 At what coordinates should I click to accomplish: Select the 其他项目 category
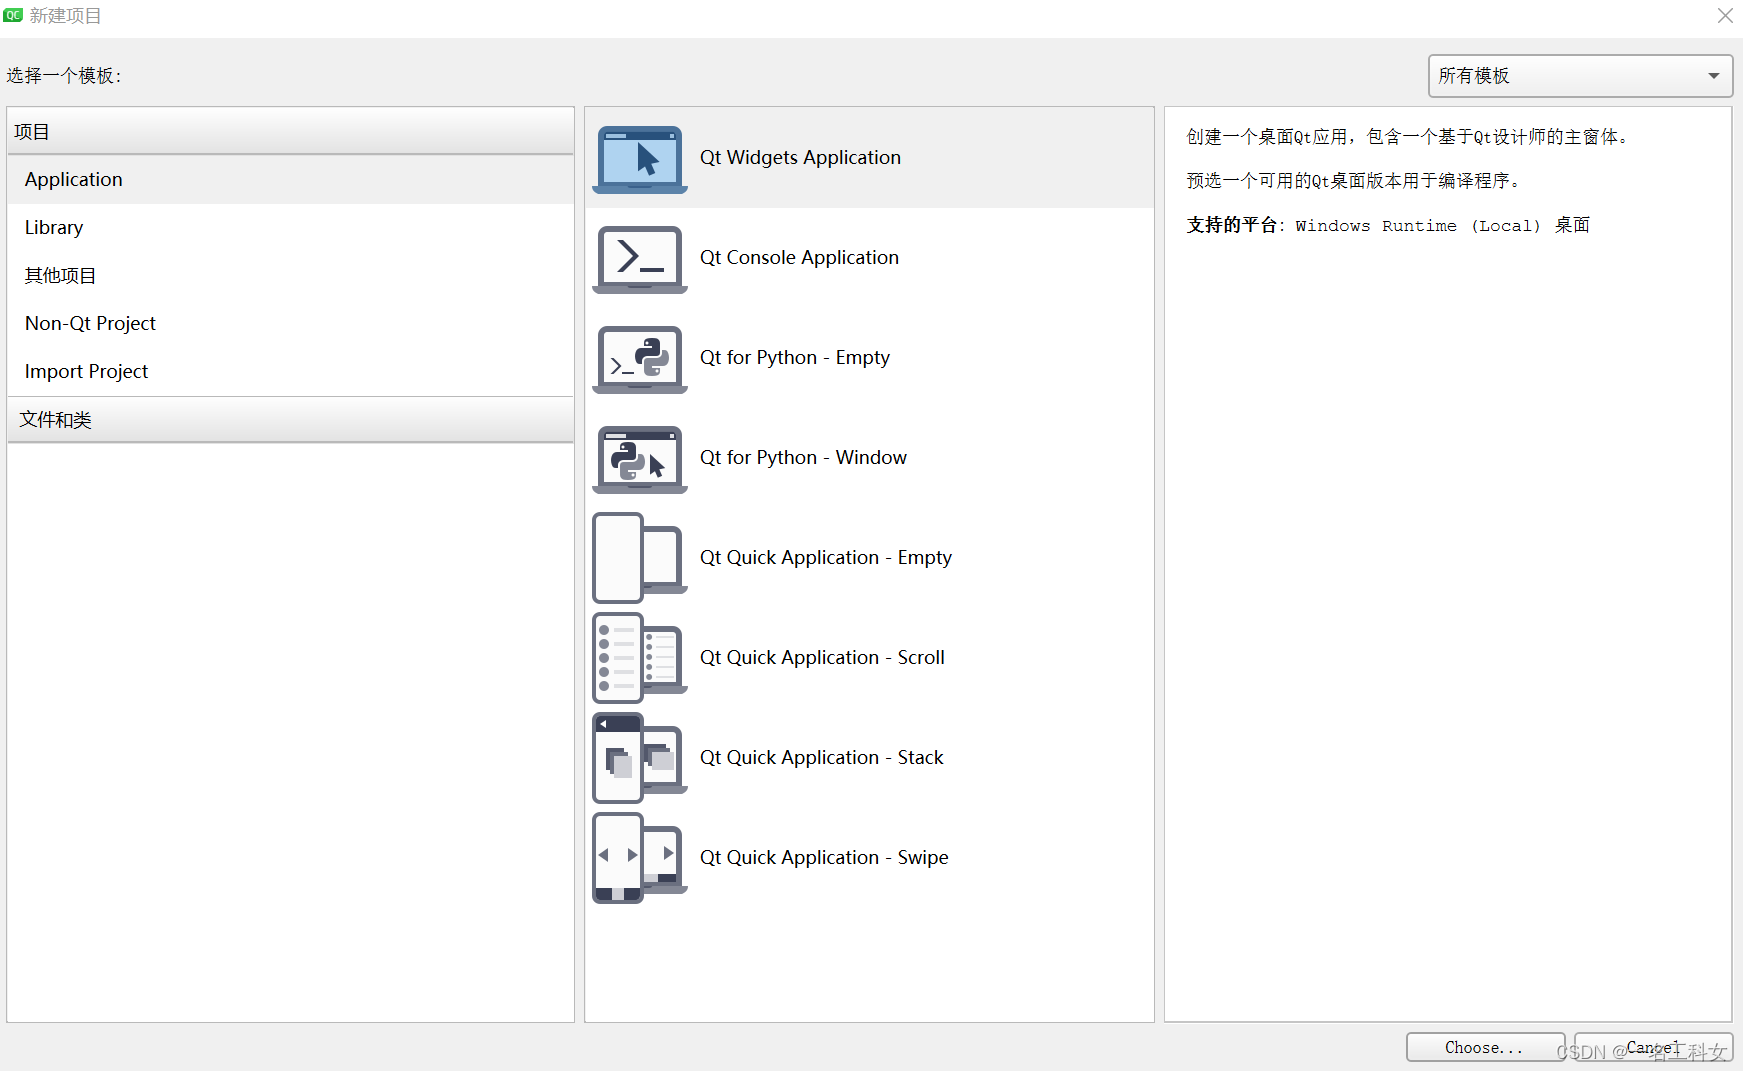pos(291,276)
